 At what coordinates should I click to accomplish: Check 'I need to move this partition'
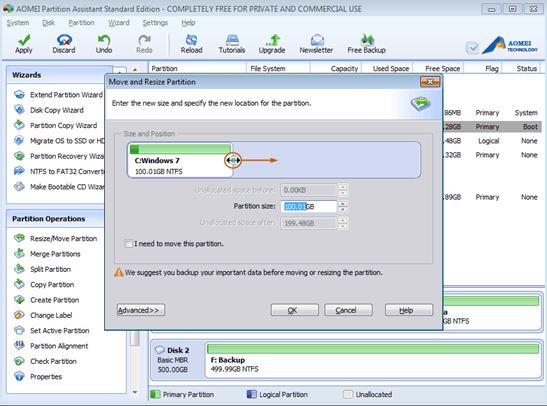point(129,243)
